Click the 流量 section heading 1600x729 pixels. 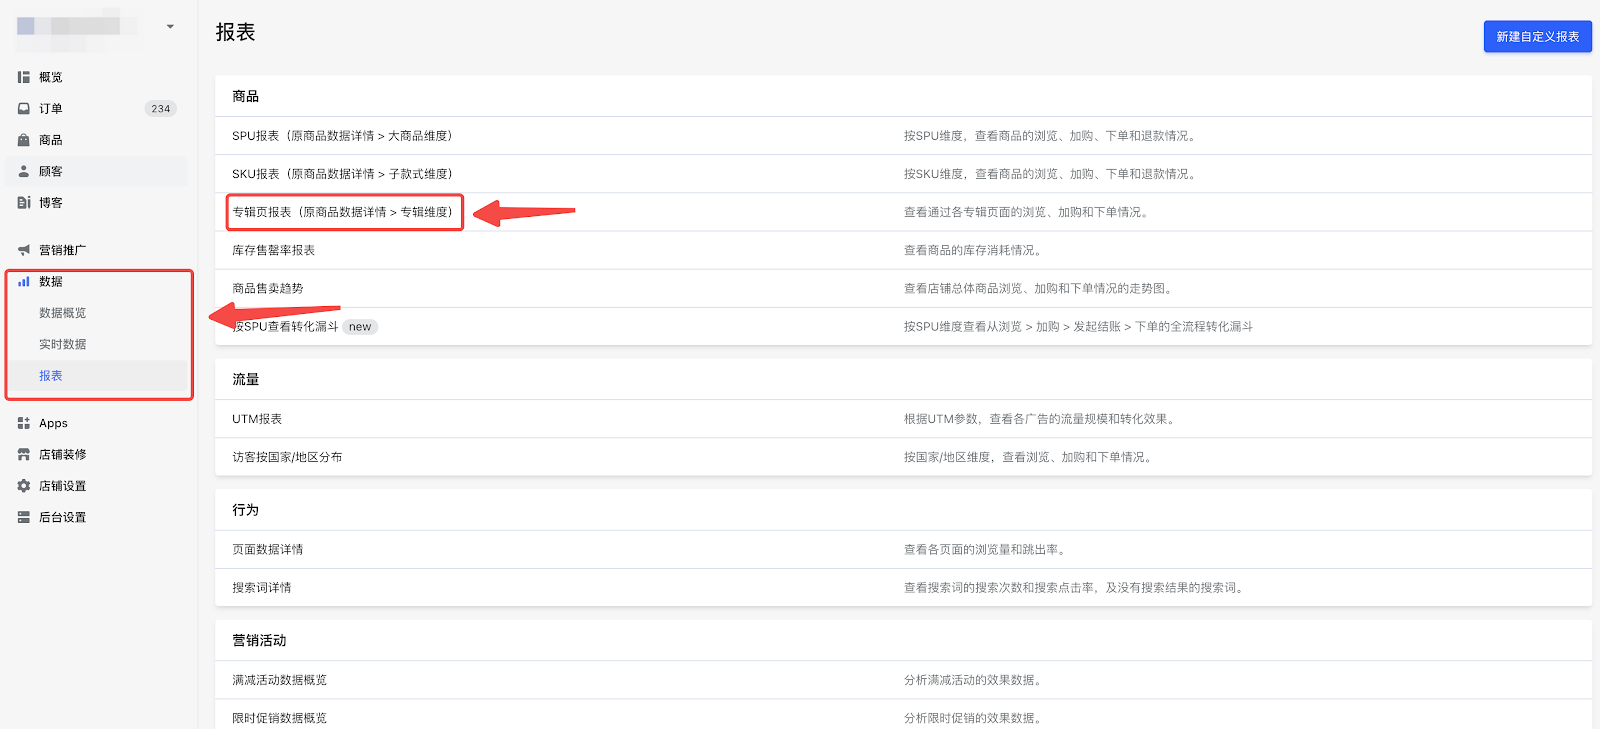(246, 379)
